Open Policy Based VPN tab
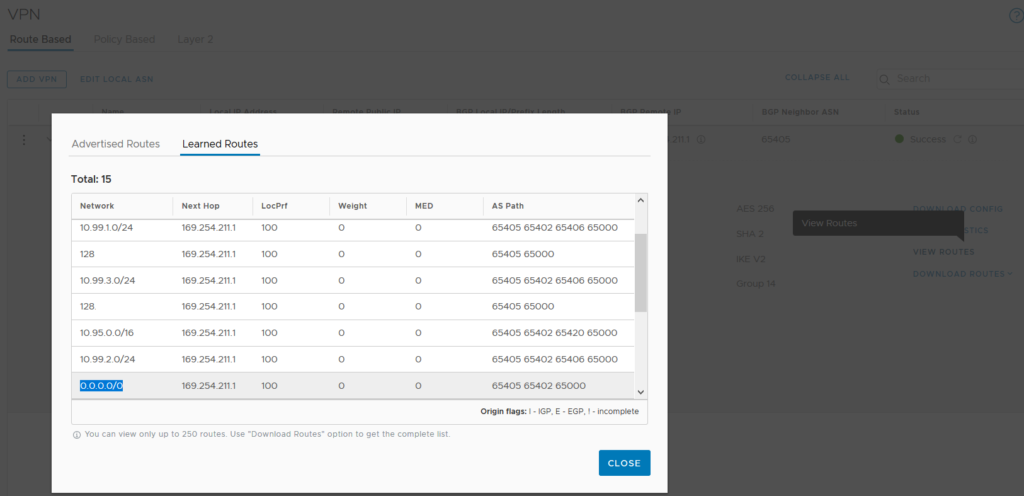 click(x=124, y=39)
